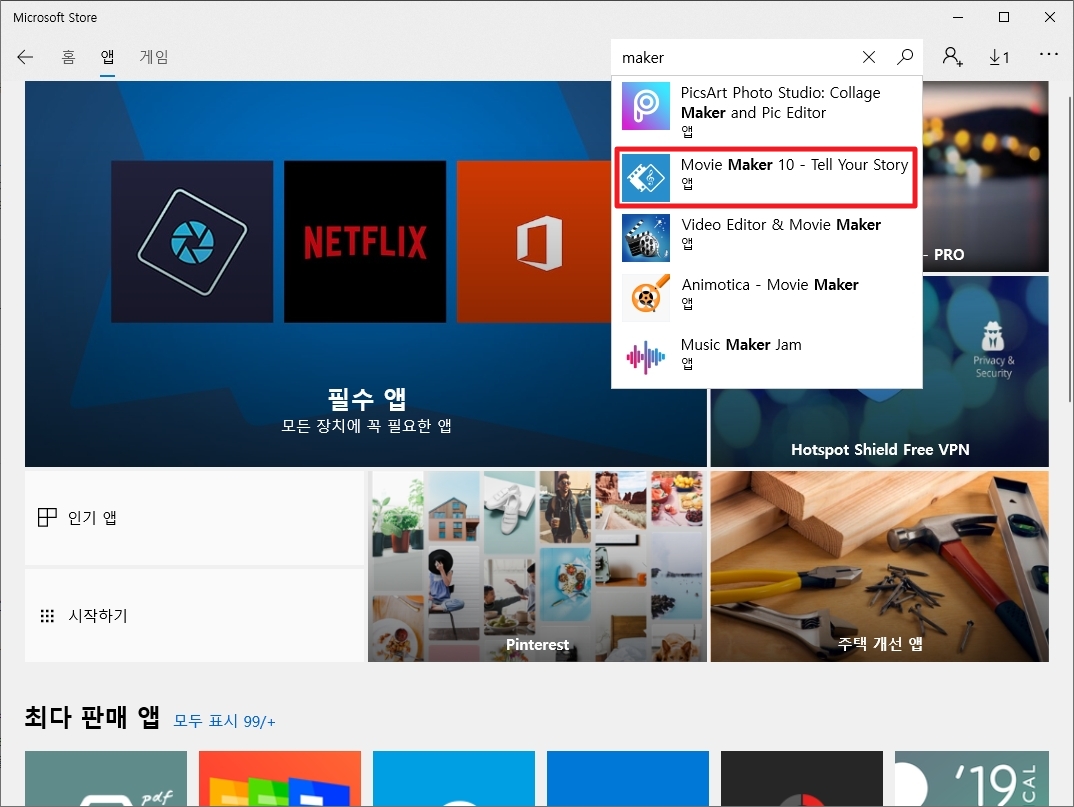Choose the Music Maker Jam suggestion
1074x807 pixels.
[x=766, y=357]
